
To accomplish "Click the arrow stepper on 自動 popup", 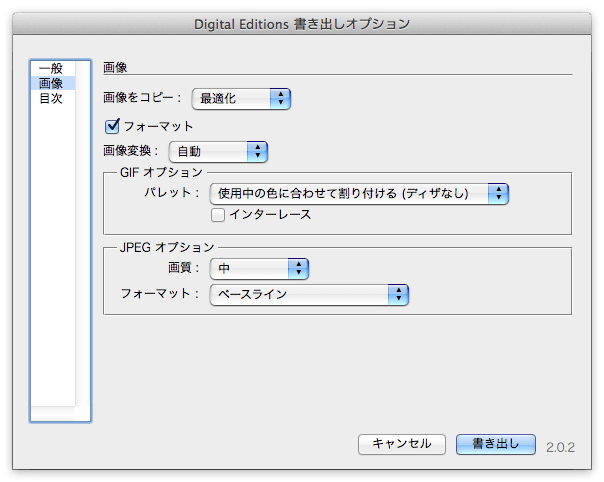I will coord(257,151).
